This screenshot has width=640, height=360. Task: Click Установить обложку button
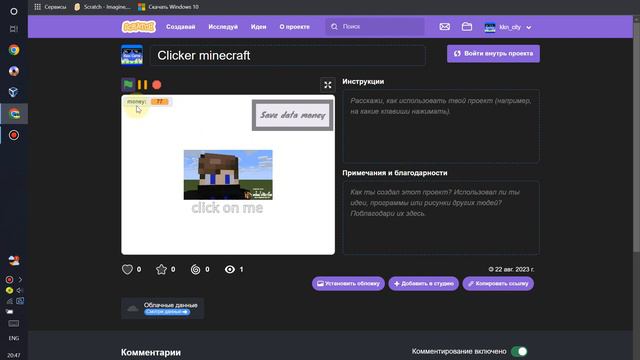348,284
